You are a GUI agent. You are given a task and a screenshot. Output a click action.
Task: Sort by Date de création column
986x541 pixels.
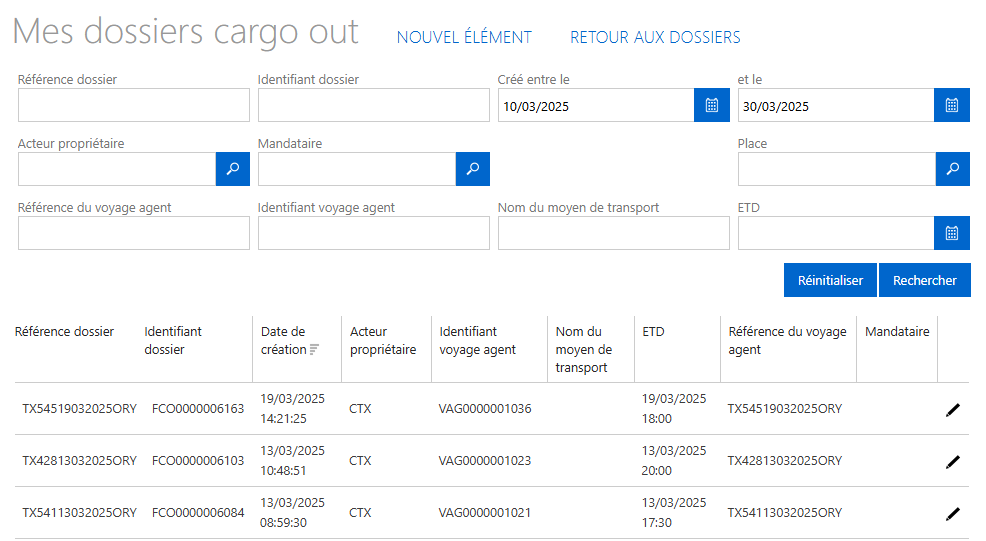click(x=284, y=341)
